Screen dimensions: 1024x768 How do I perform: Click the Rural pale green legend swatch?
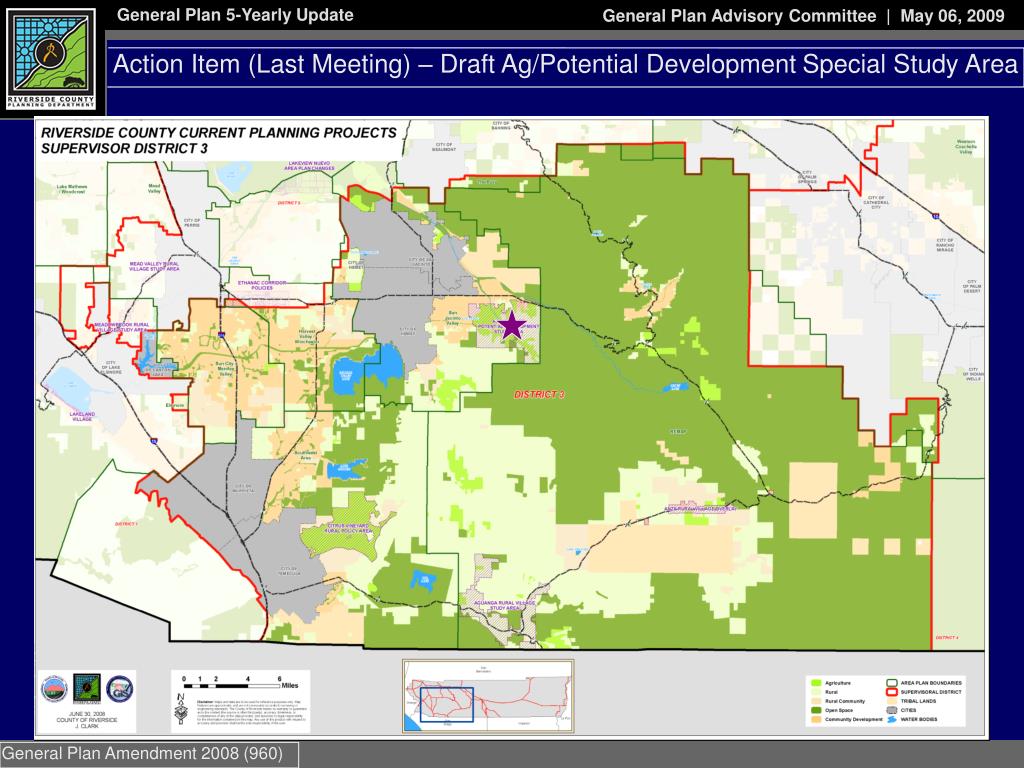pos(816,692)
